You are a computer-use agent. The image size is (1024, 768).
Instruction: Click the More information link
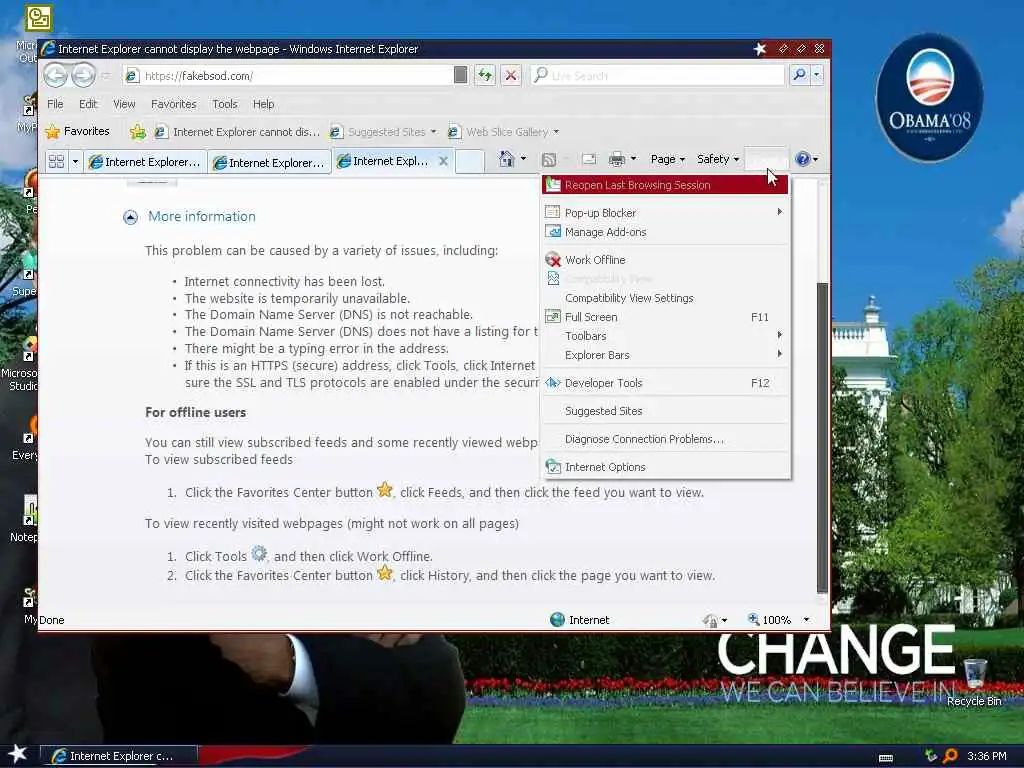202,217
